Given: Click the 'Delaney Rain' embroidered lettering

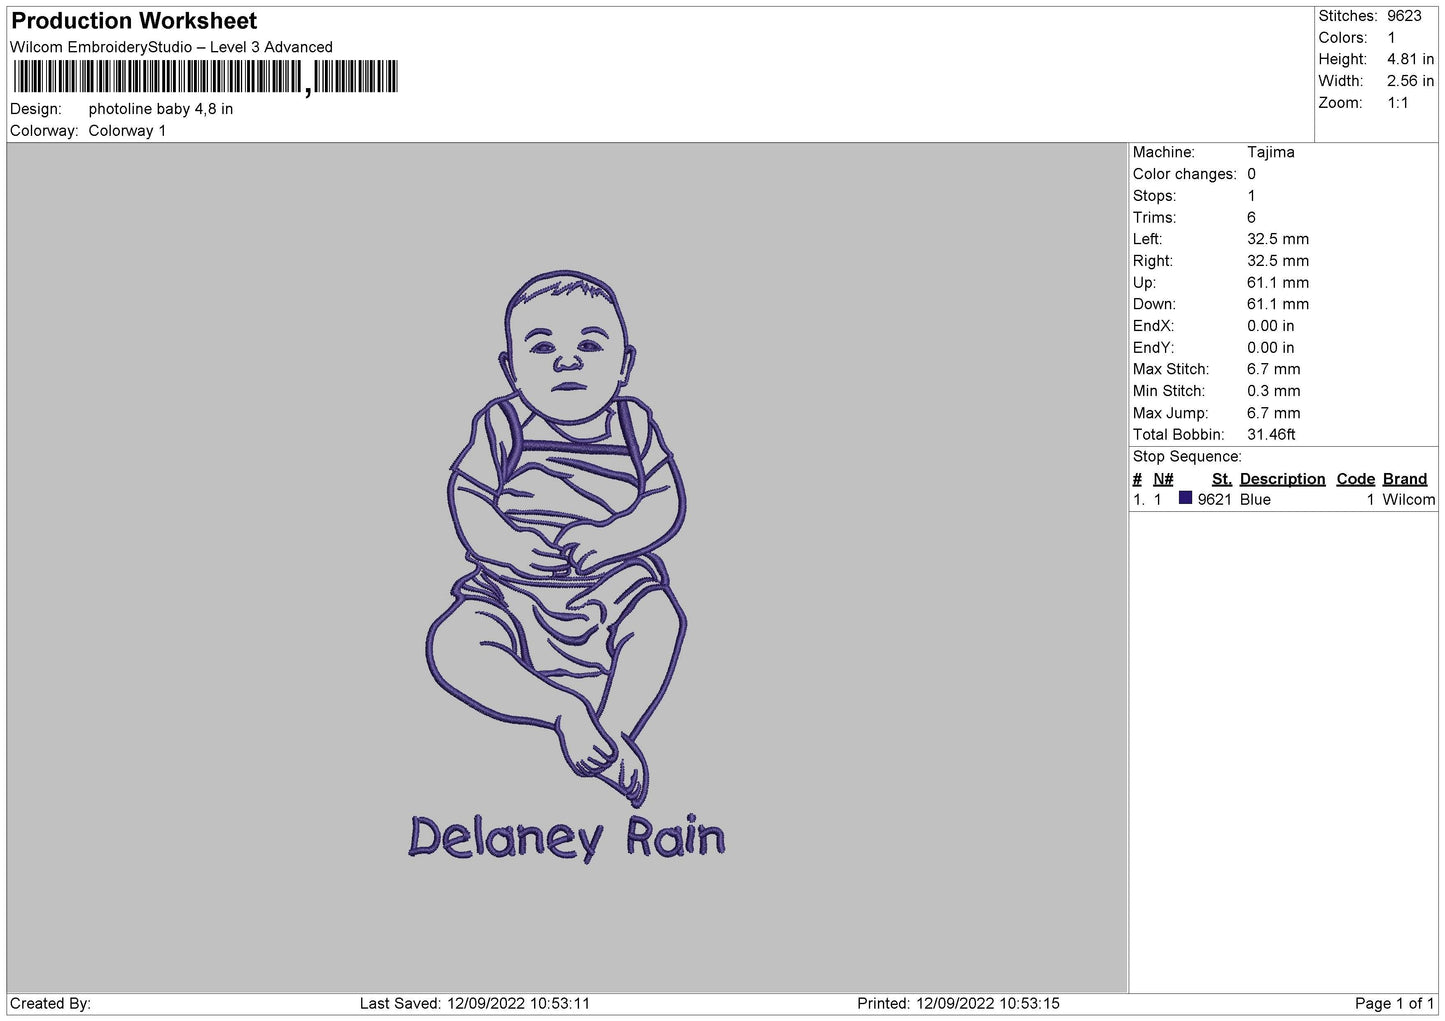Looking at the screenshot, I should (x=566, y=838).
